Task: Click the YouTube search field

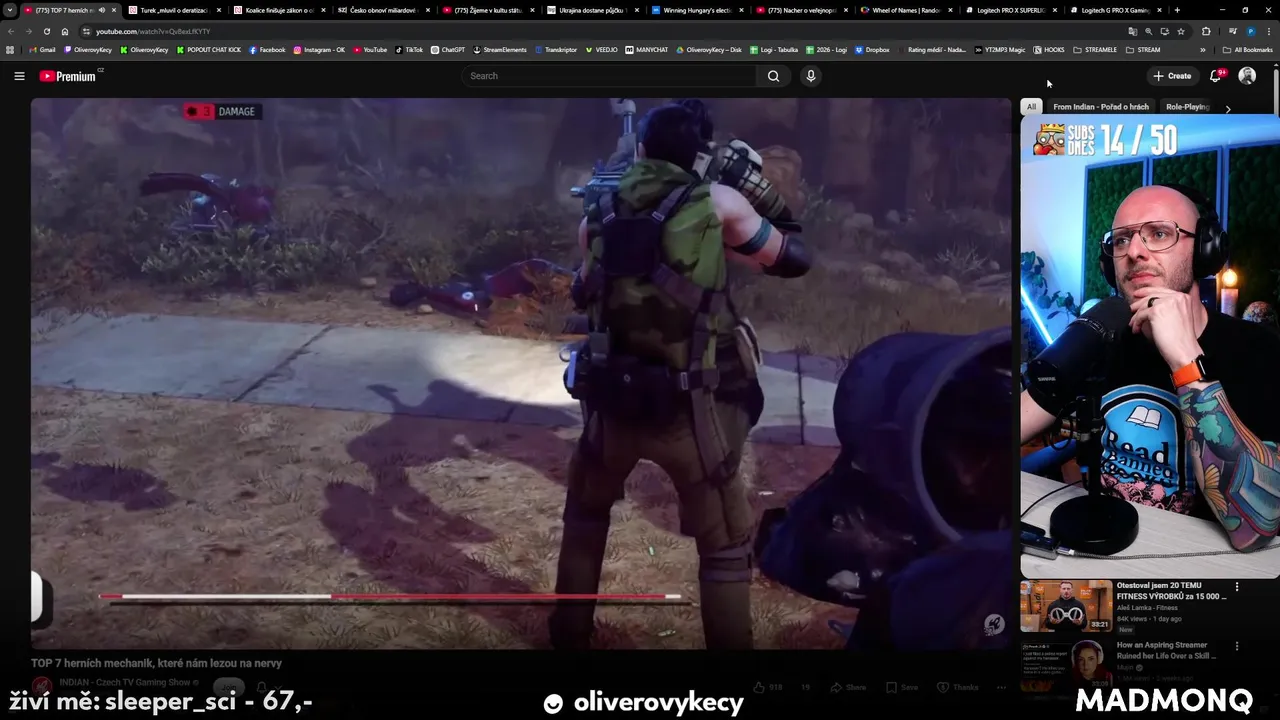Action: point(610,76)
